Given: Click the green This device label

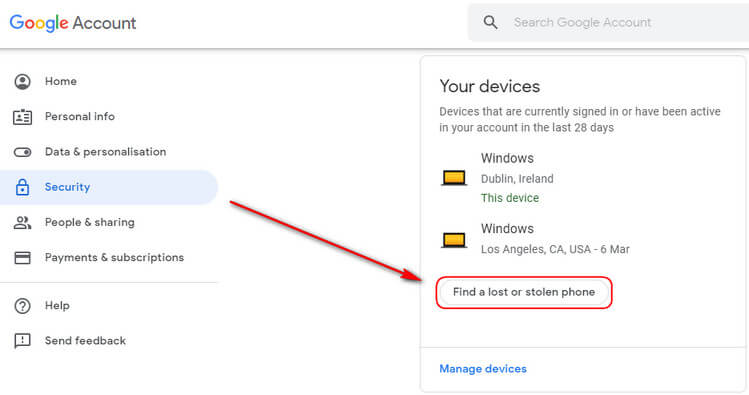Looking at the screenshot, I should pyautogui.click(x=510, y=198).
